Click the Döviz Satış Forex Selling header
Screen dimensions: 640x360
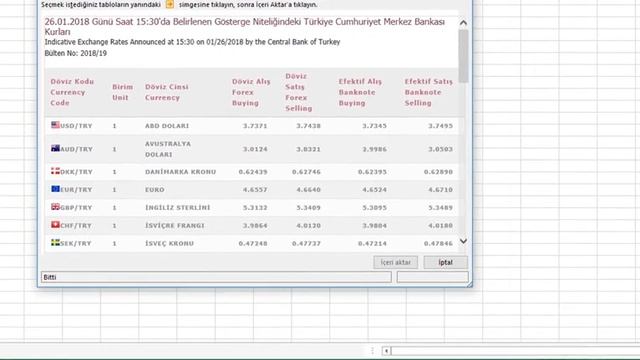[x=299, y=92]
